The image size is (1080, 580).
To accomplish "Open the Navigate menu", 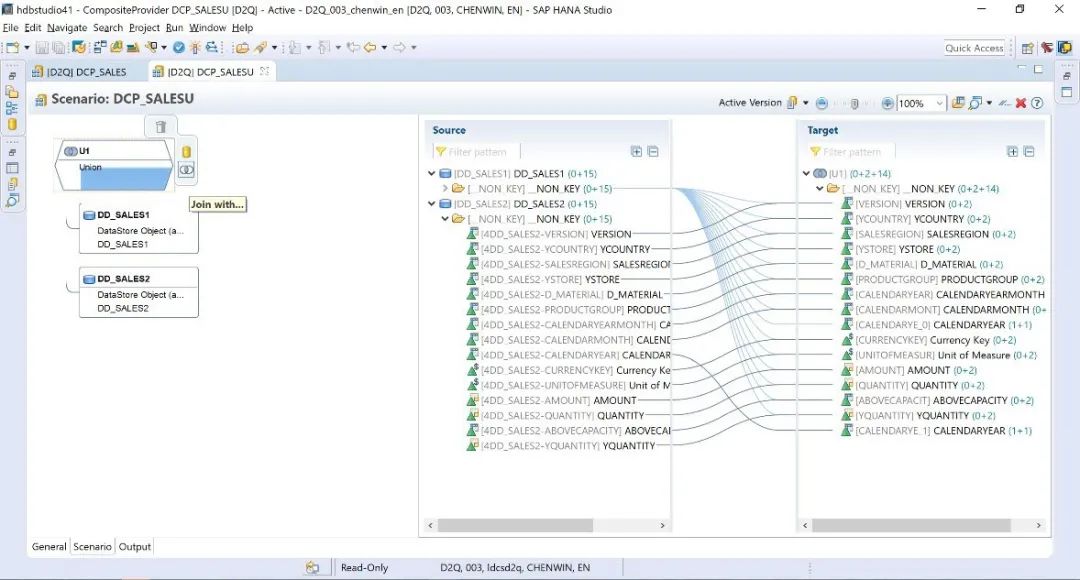I will (x=67, y=28).
